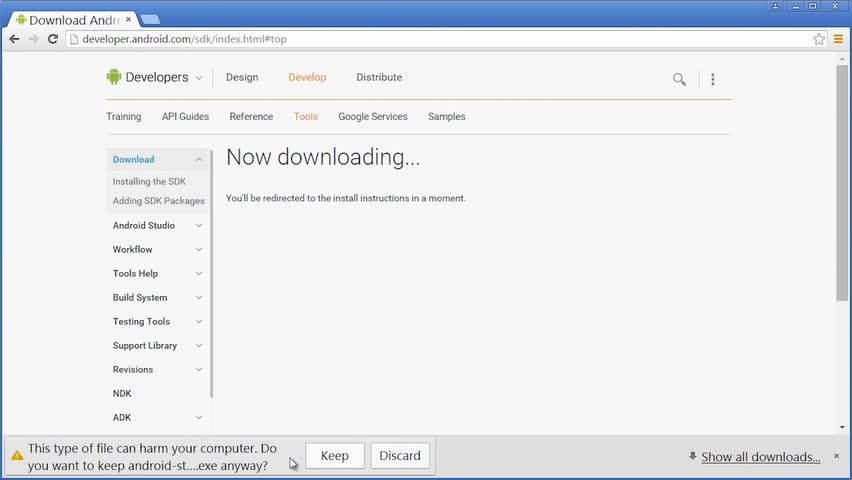Open Support Library sidebar item

(145, 345)
